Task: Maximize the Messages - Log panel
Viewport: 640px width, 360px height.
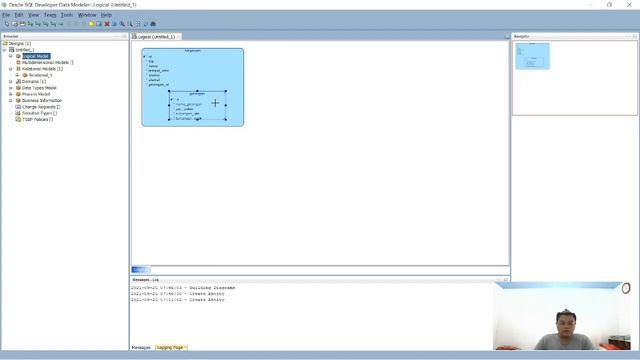Action: click(x=506, y=280)
